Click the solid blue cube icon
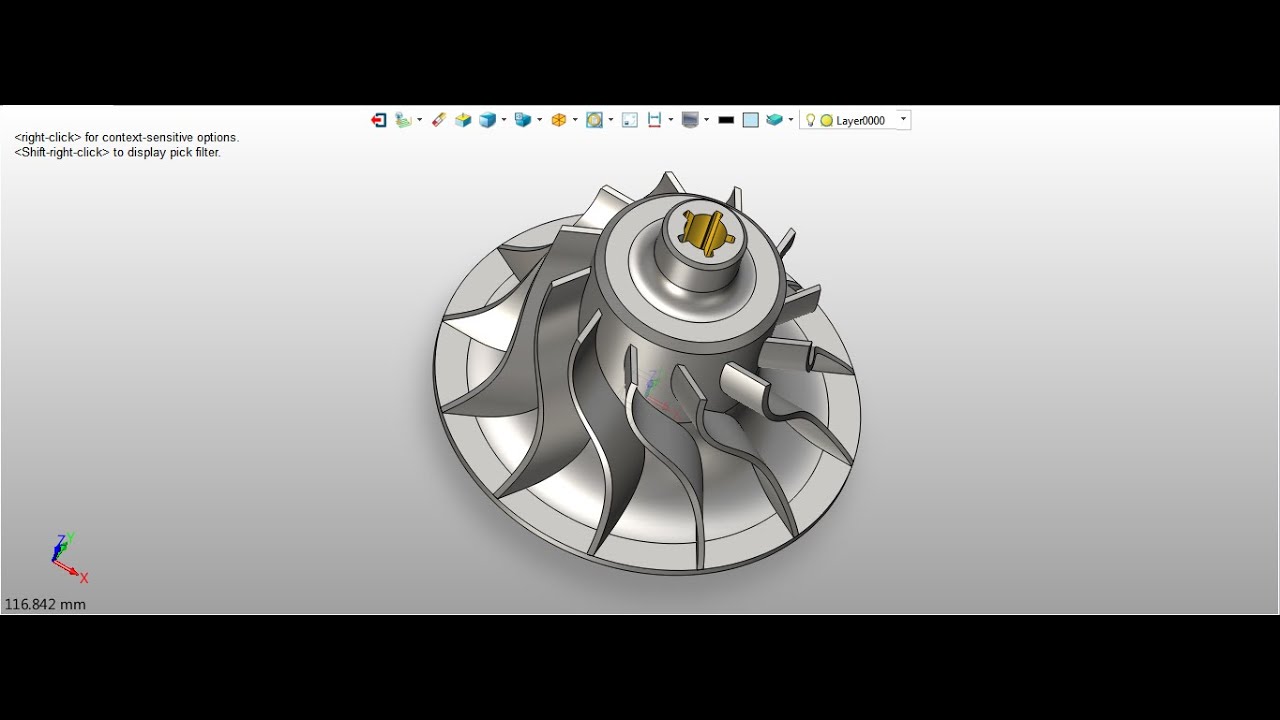 [487, 120]
